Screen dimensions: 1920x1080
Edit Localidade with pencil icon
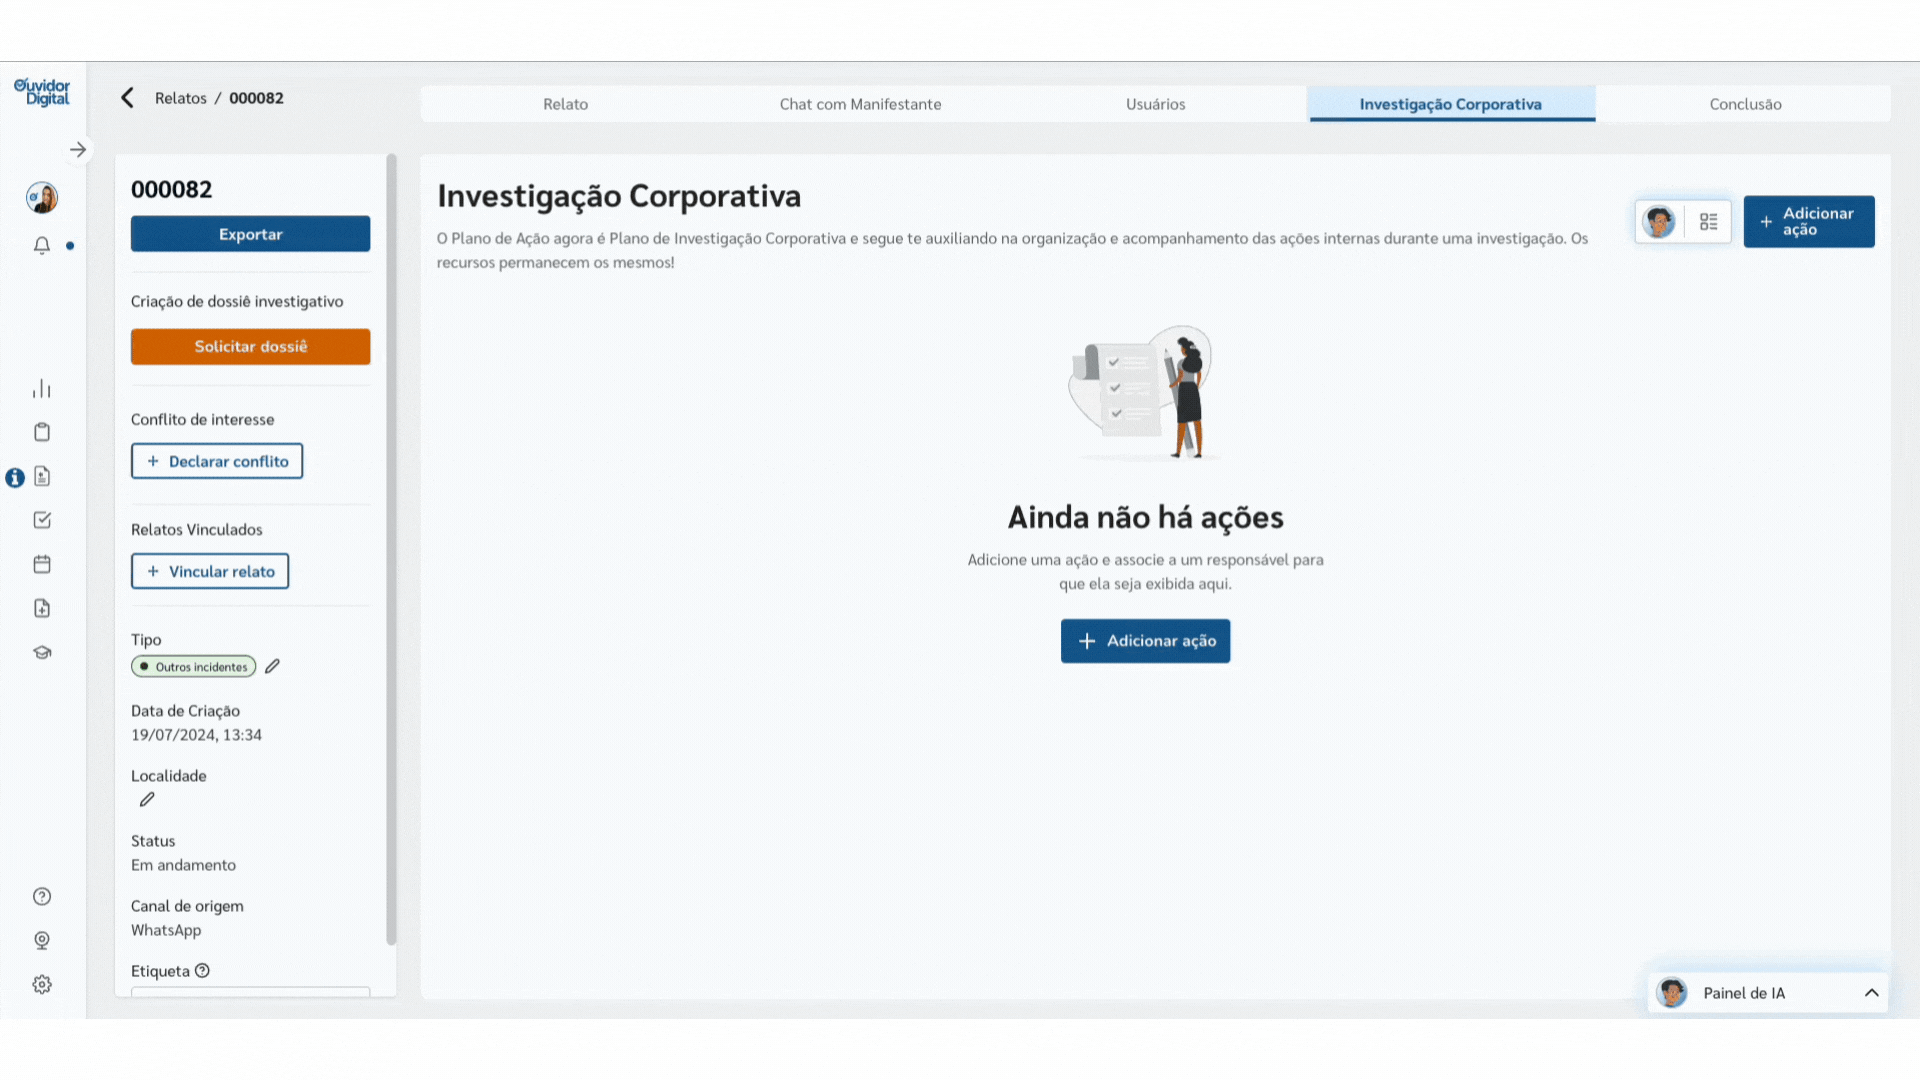click(147, 799)
